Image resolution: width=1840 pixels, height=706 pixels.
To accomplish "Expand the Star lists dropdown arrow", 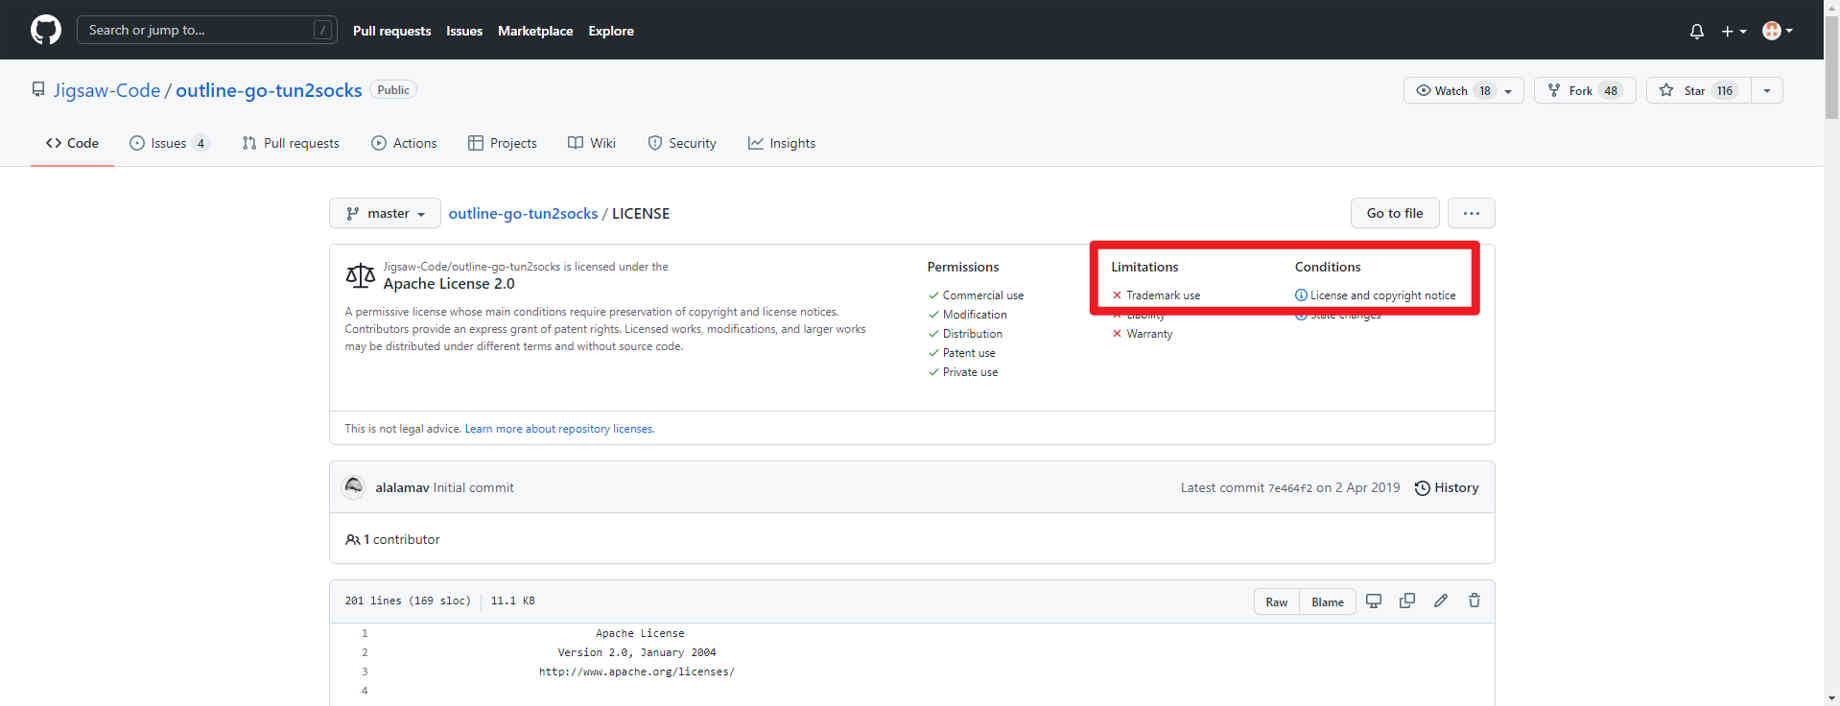I will (1767, 91).
